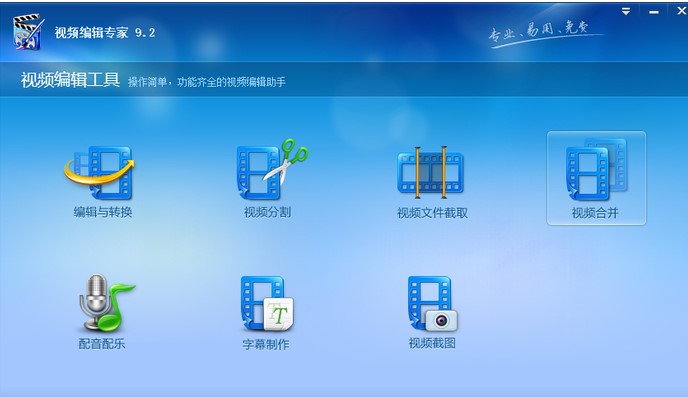Viewport: 688px width, 397px height.
Task: Open the 配音配乐 microphone icon
Action: pyautogui.click(x=107, y=303)
